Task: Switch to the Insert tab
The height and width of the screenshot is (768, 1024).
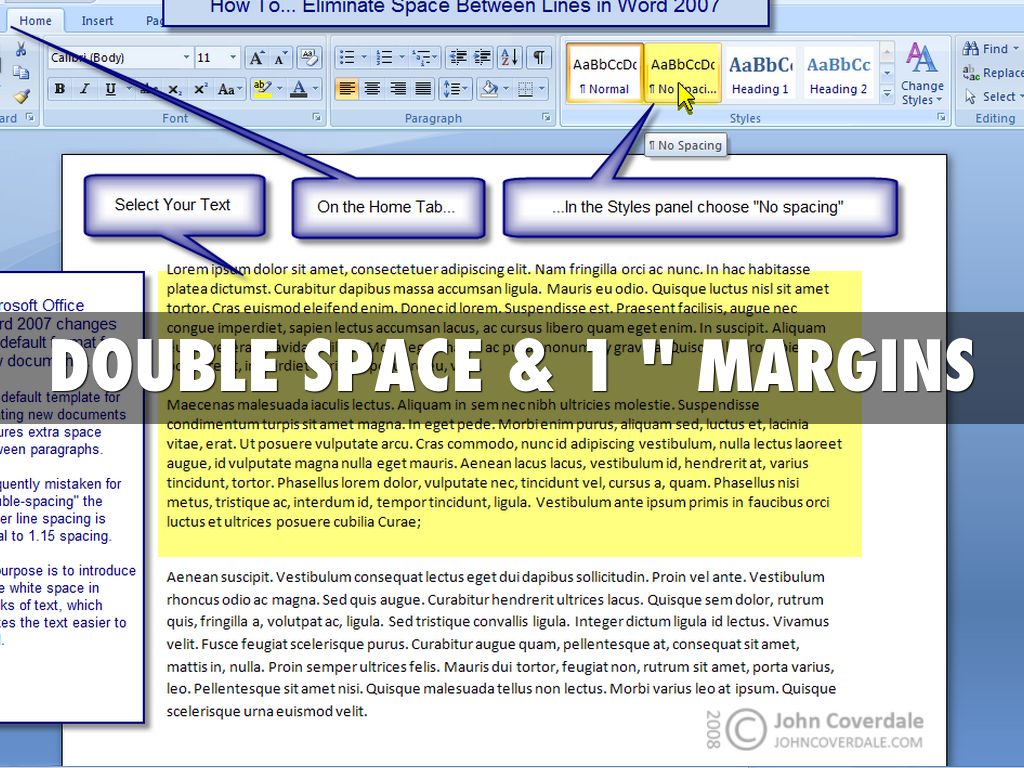Action: (x=97, y=20)
